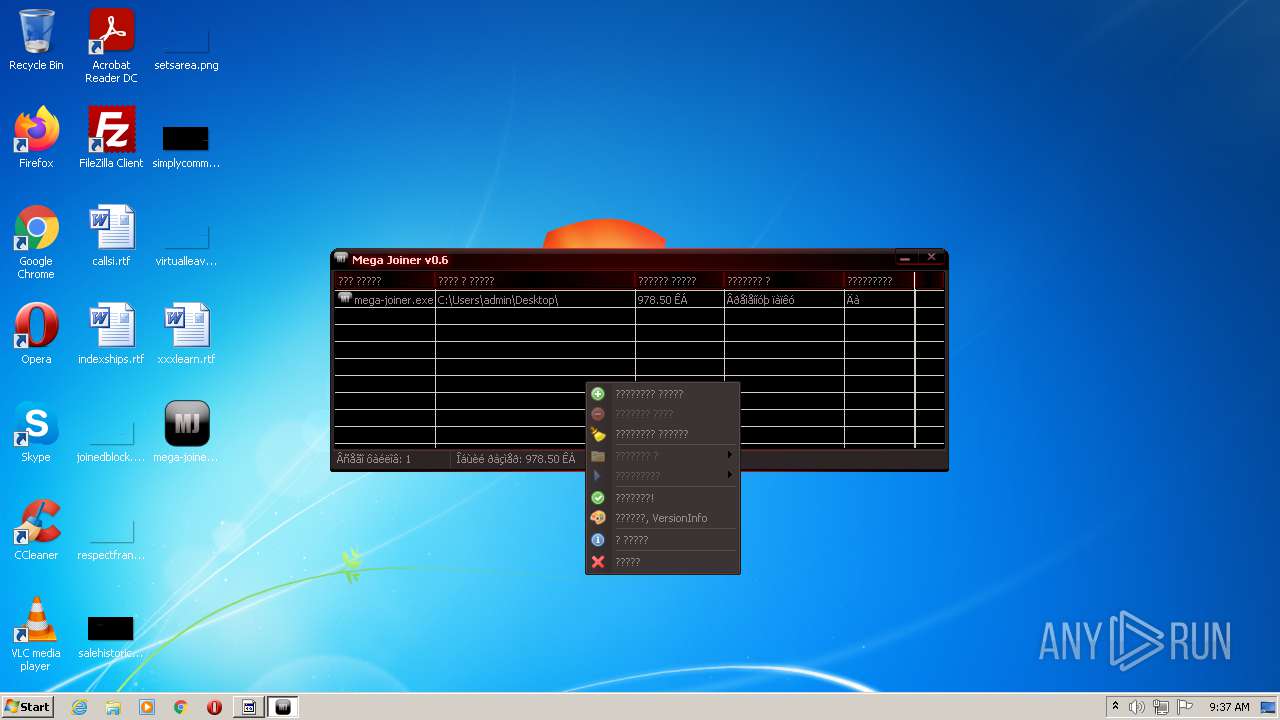This screenshot has width=1280, height=720.
Task: Launch Internet Explorer from taskbar
Action: [x=79, y=707]
